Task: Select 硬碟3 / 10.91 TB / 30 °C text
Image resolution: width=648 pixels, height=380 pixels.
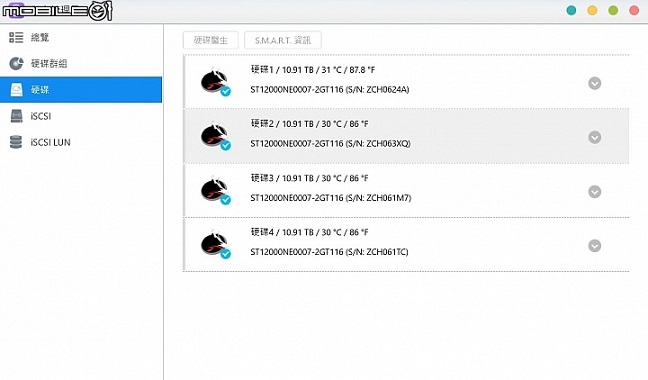Action: (x=310, y=178)
